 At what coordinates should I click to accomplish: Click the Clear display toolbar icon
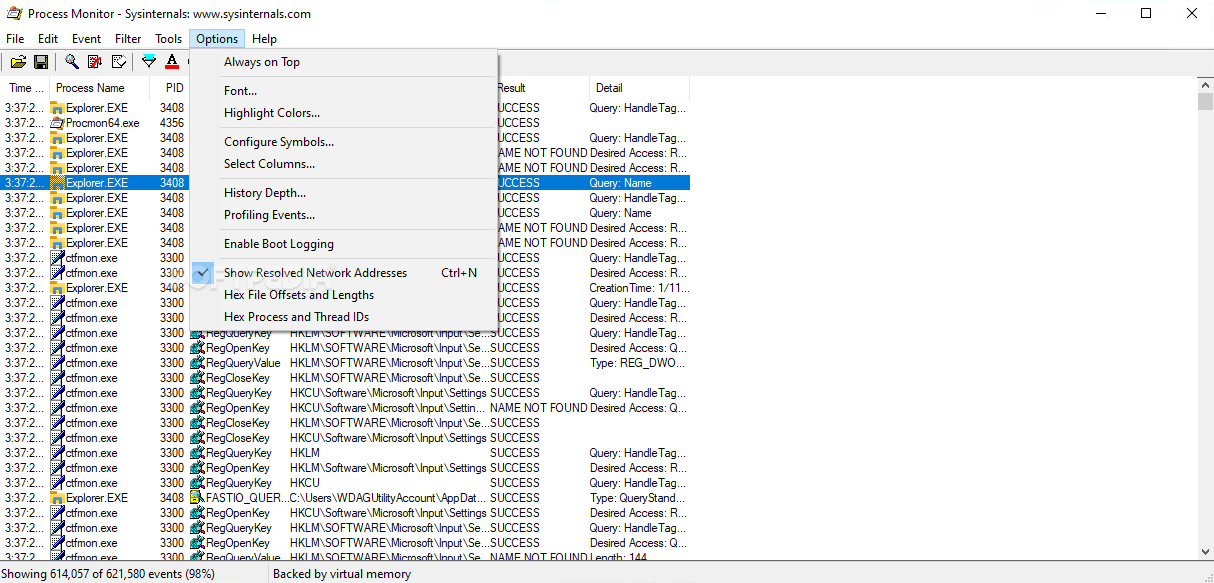point(118,62)
